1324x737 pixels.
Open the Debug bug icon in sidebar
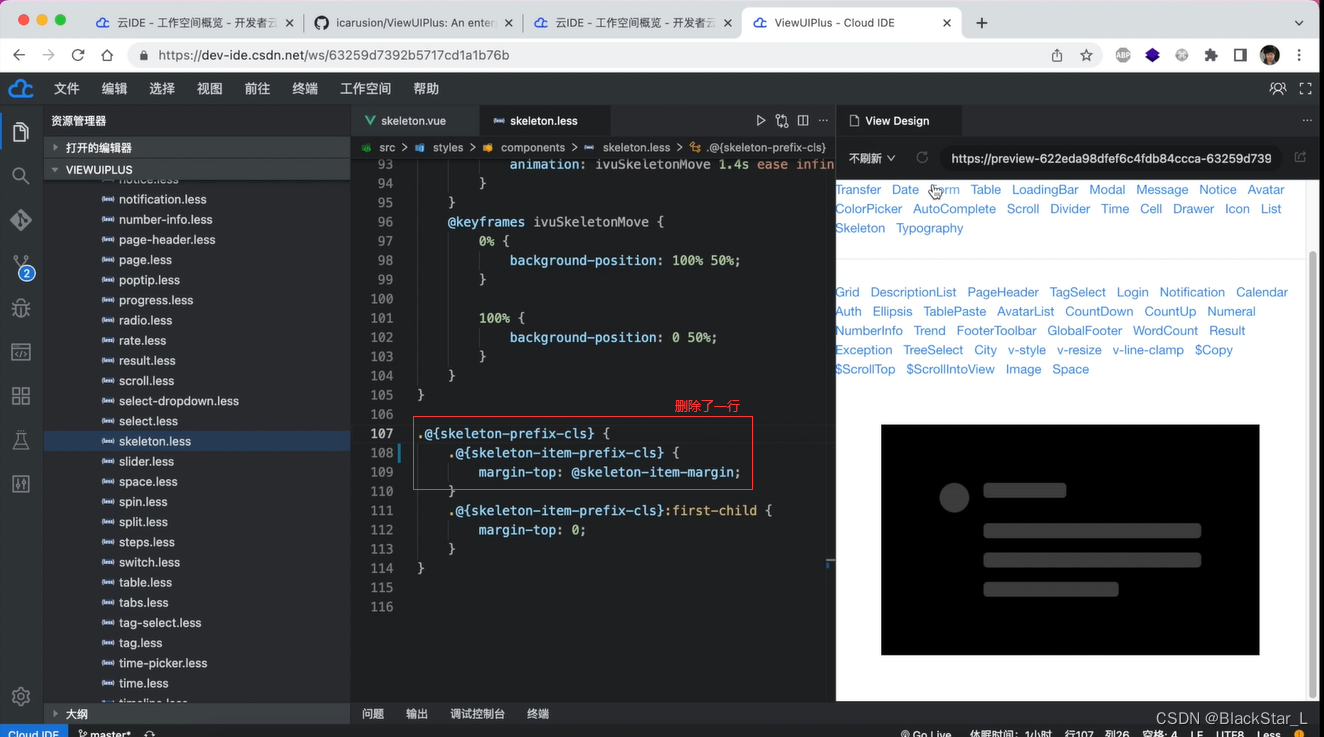(x=21, y=308)
